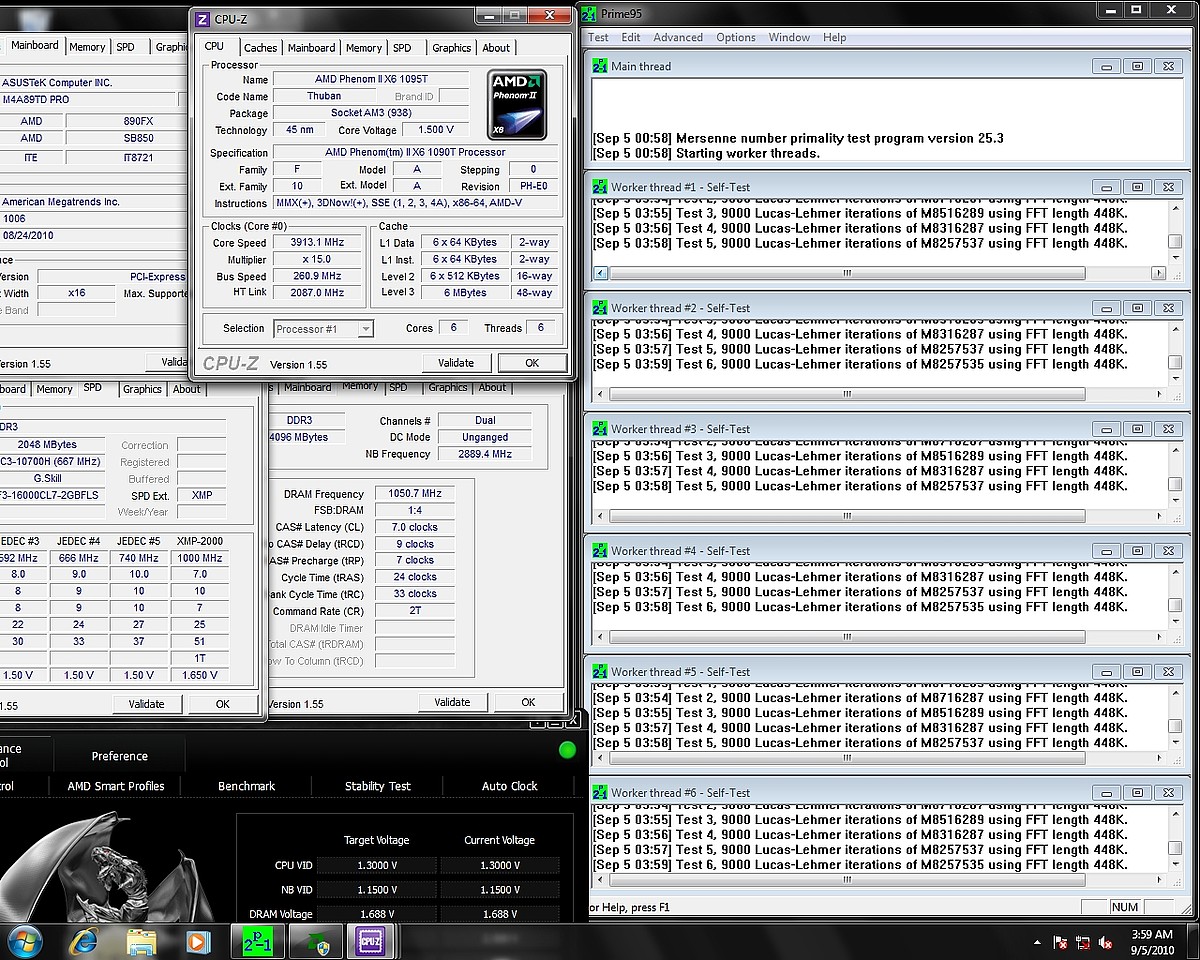Image resolution: width=1200 pixels, height=960 pixels.
Task: Open the Selection Processor #1 dropdown
Action: [x=323, y=329]
